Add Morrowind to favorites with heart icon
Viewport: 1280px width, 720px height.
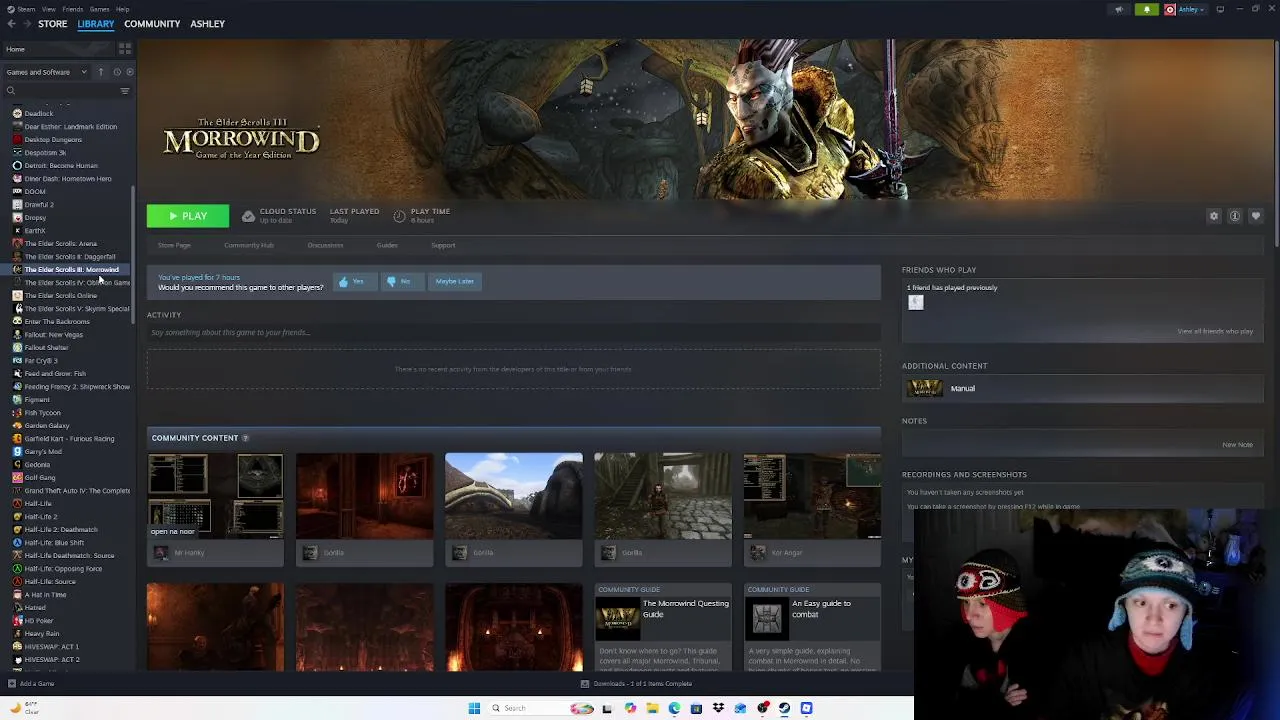point(1256,216)
